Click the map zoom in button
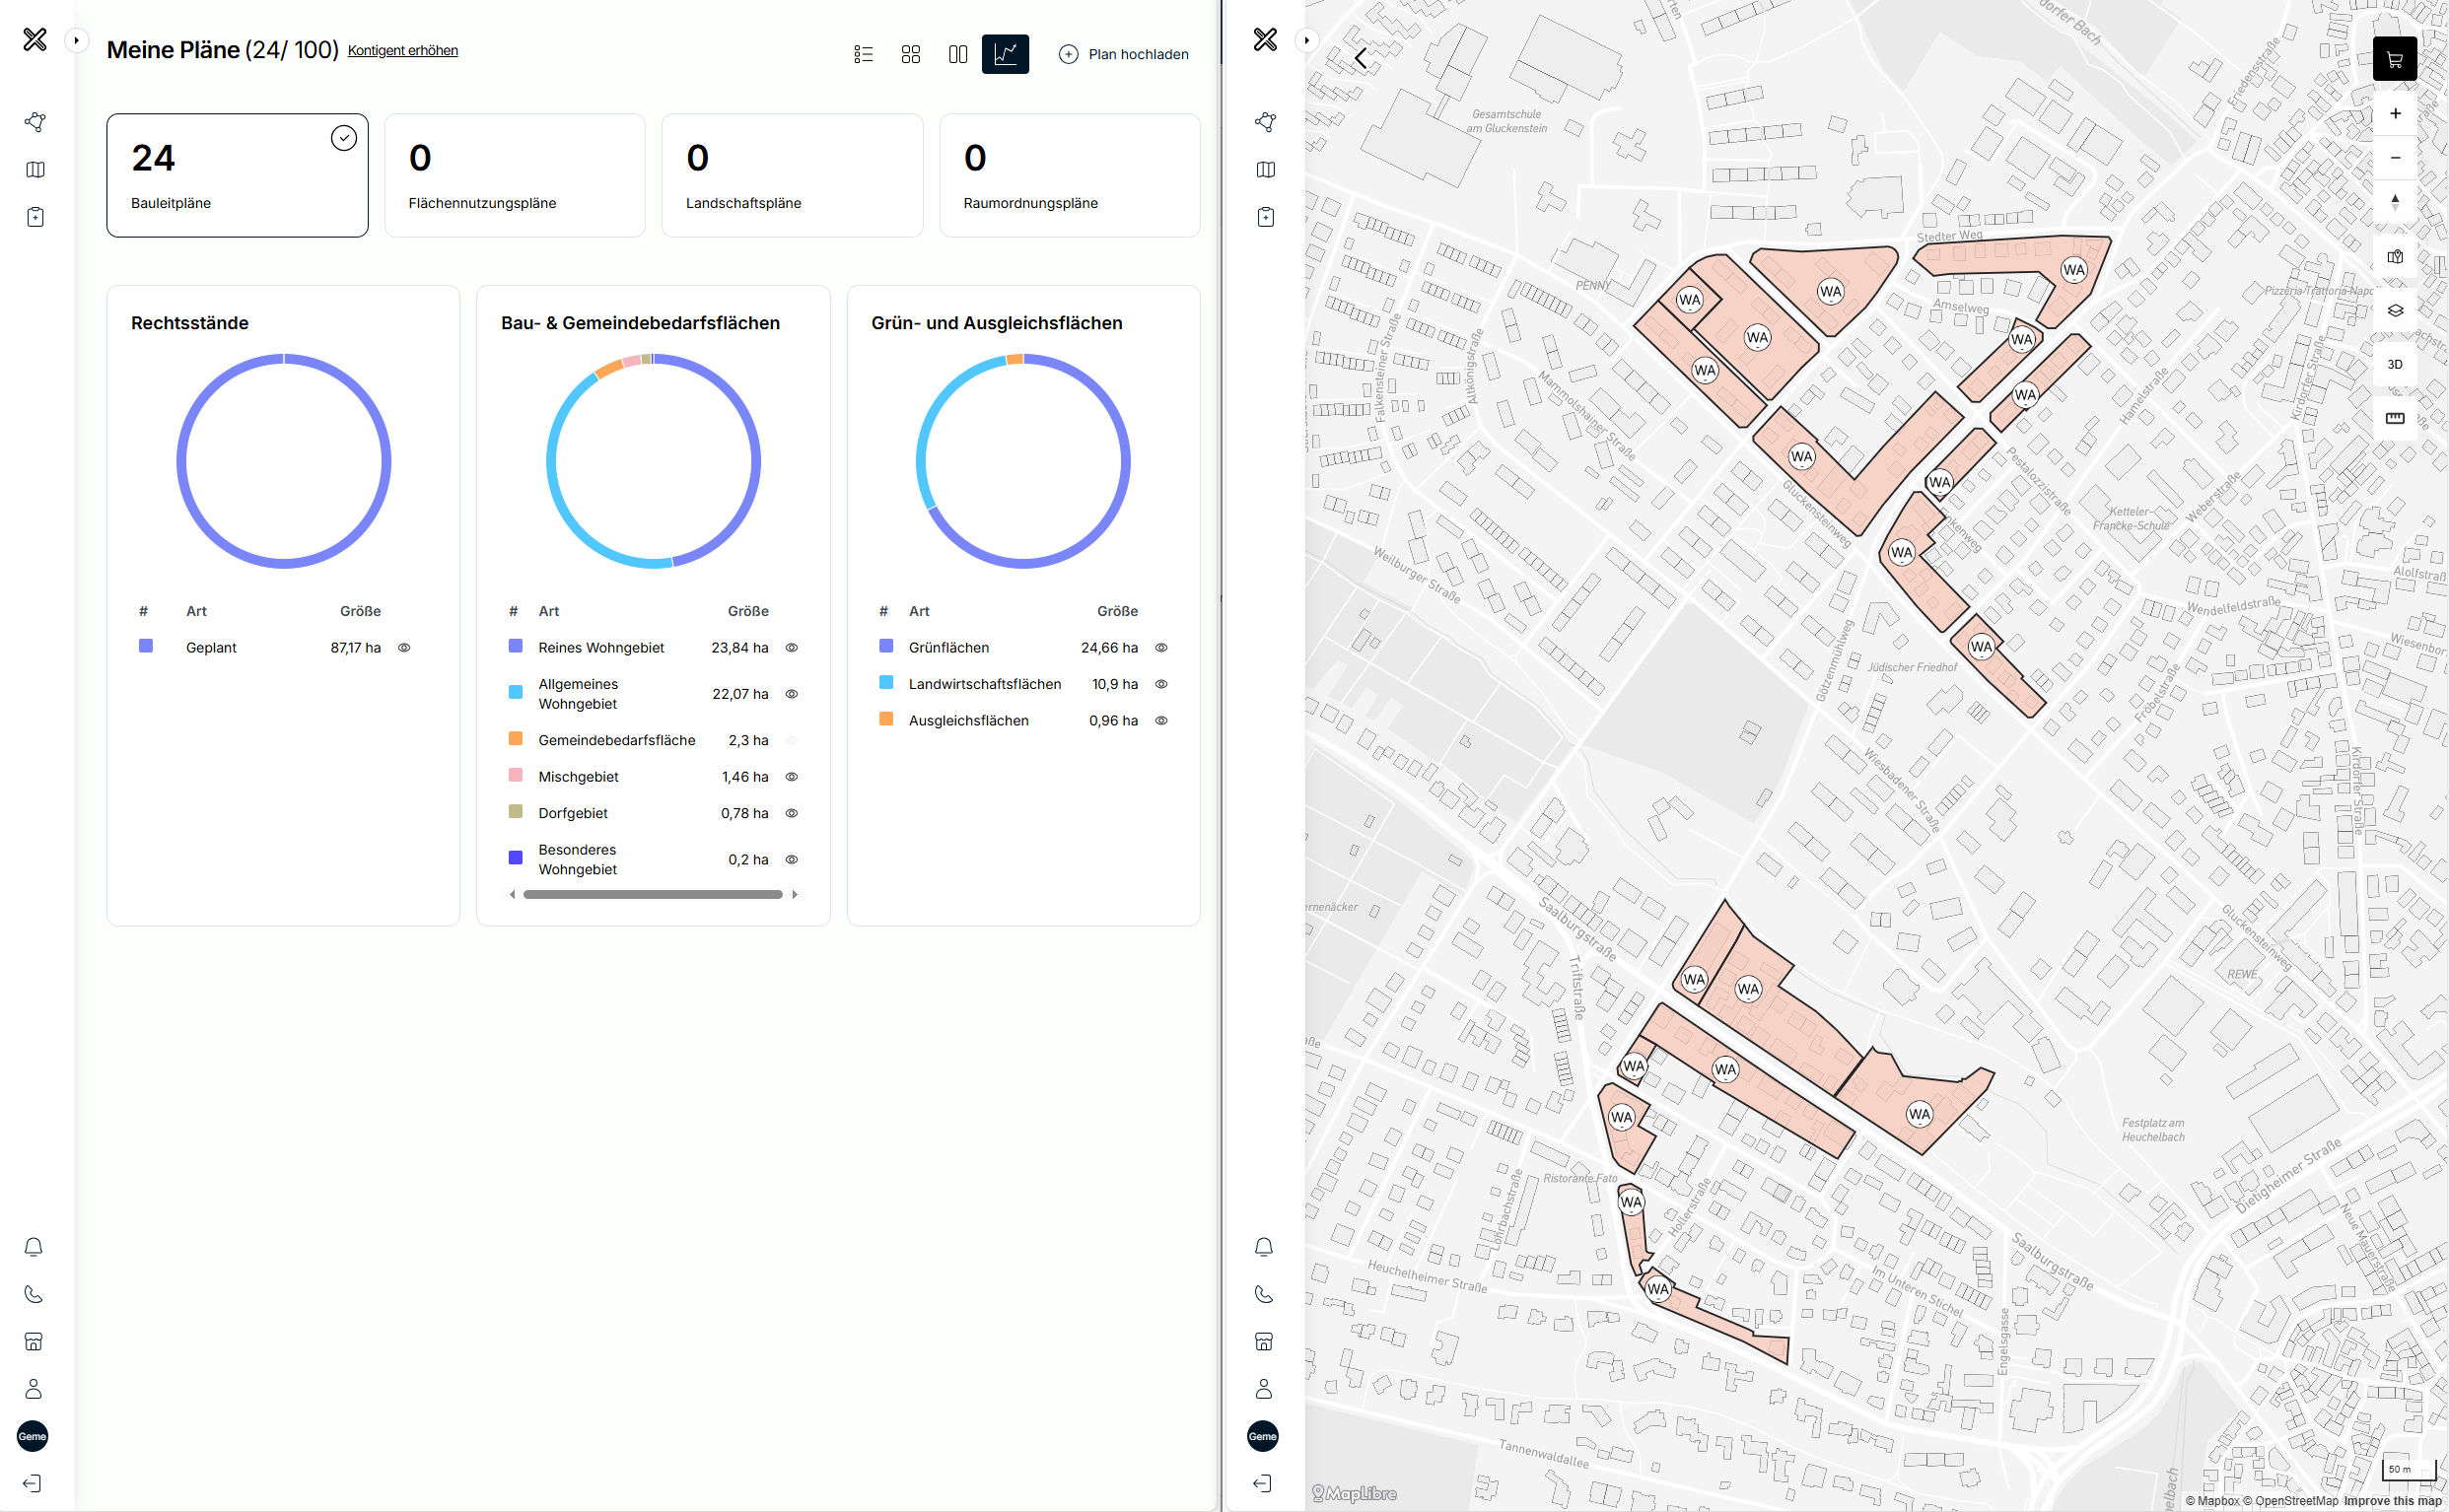 click(2394, 114)
